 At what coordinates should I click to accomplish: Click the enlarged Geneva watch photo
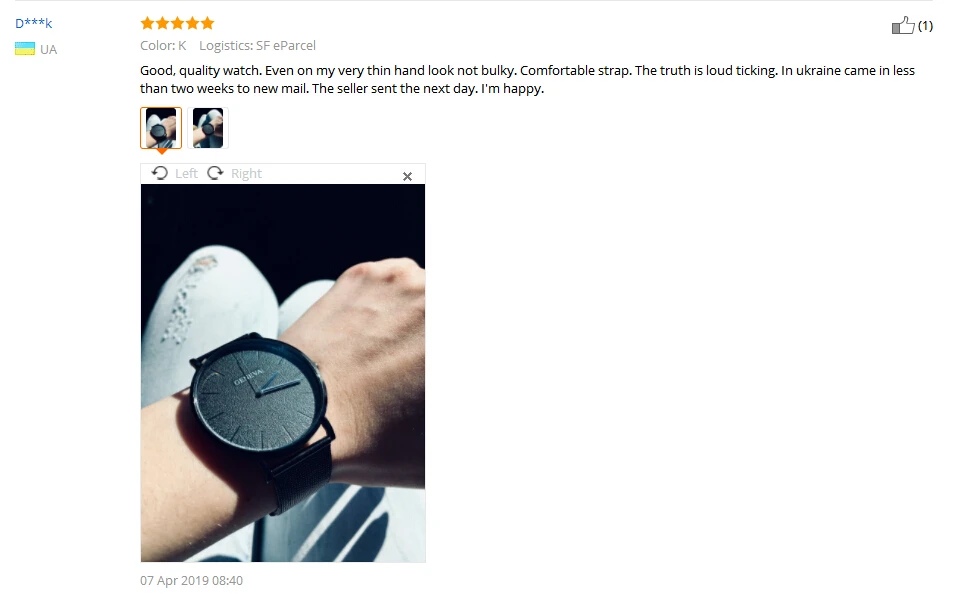[x=283, y=373]
